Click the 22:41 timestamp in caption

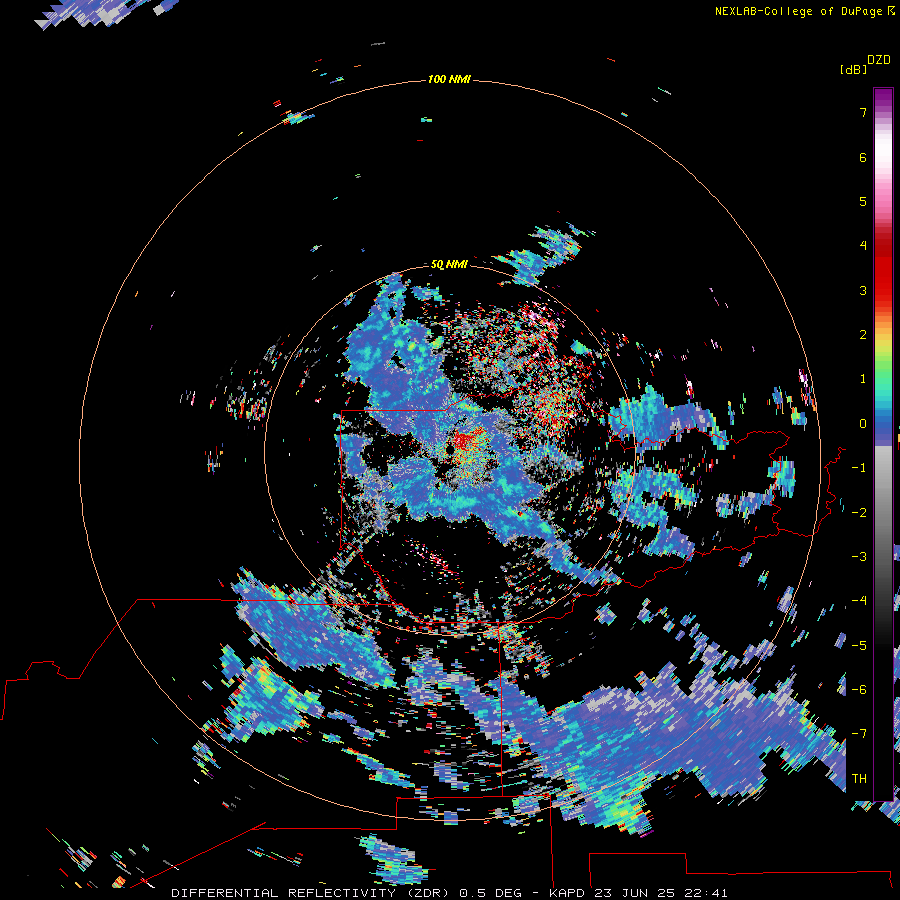point(707,893)
